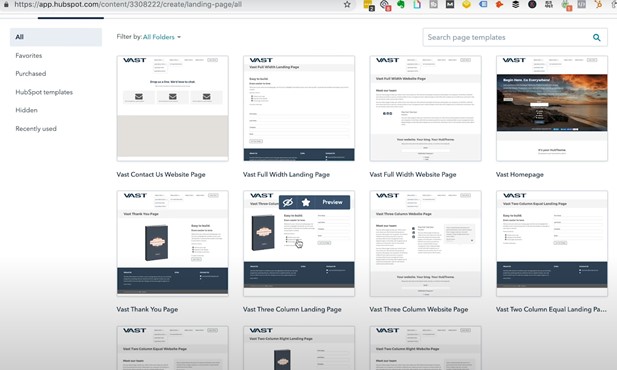
Task: Click the orange-red extension icon
Action: (499, 5)
